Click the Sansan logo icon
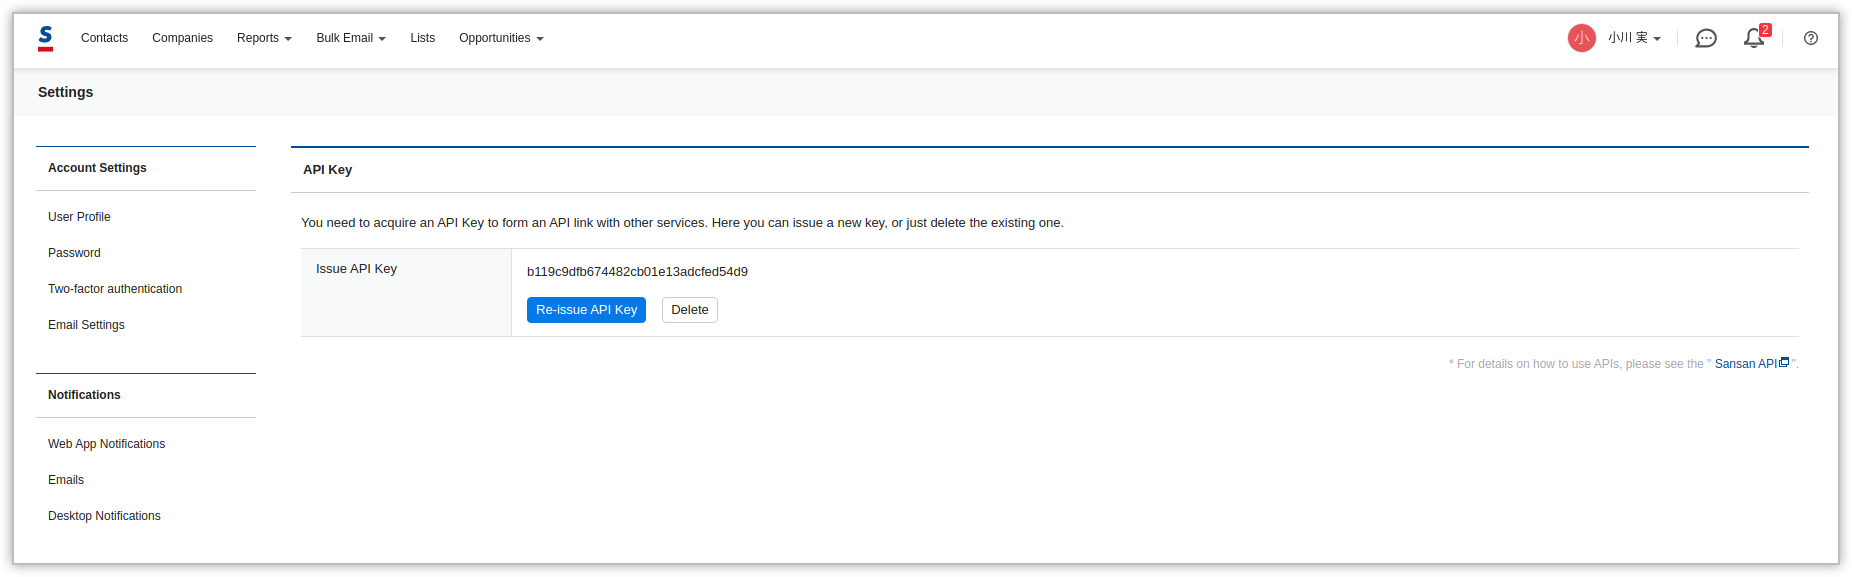1852x577 pixels. pyautogui.click(x=45, y=38)
